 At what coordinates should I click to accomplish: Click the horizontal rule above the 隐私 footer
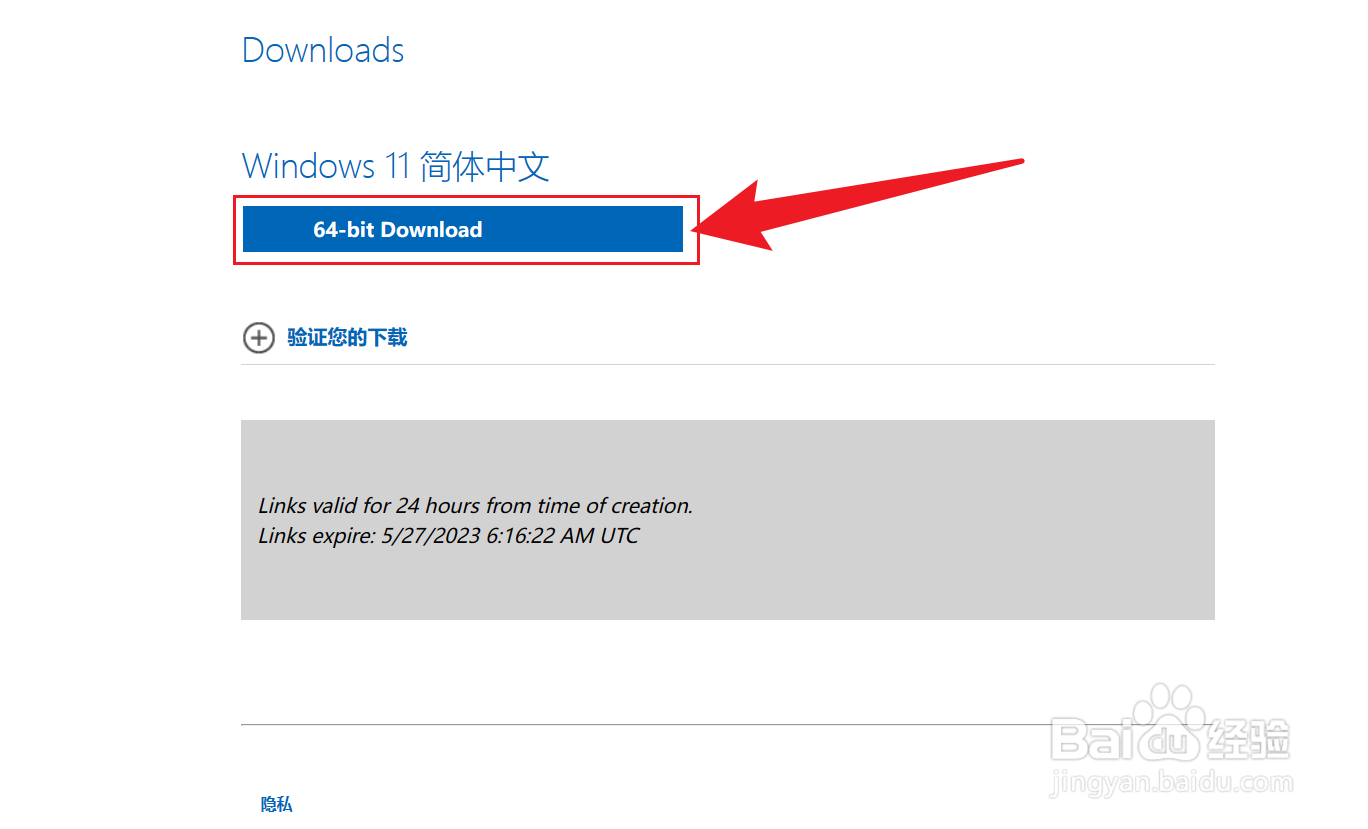pos(728,724)
